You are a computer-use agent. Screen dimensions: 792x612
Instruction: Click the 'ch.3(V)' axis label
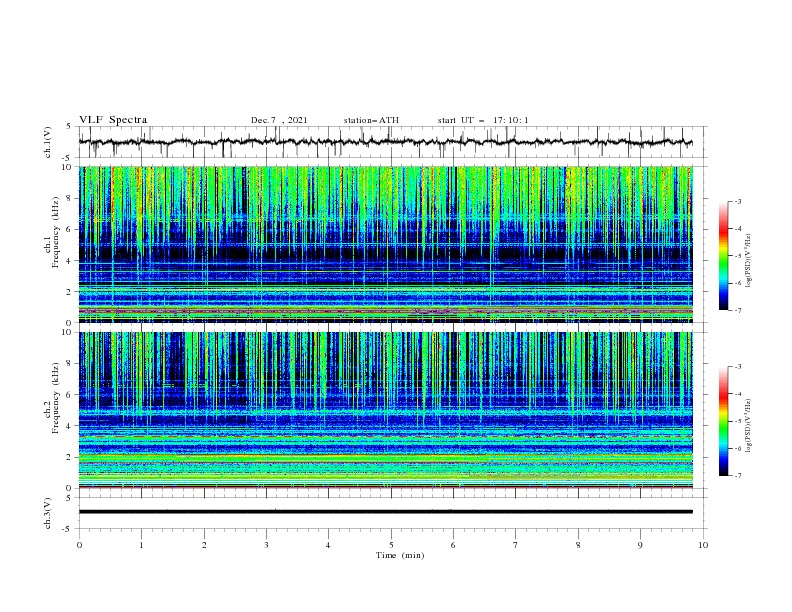click(x=48, y=513)
